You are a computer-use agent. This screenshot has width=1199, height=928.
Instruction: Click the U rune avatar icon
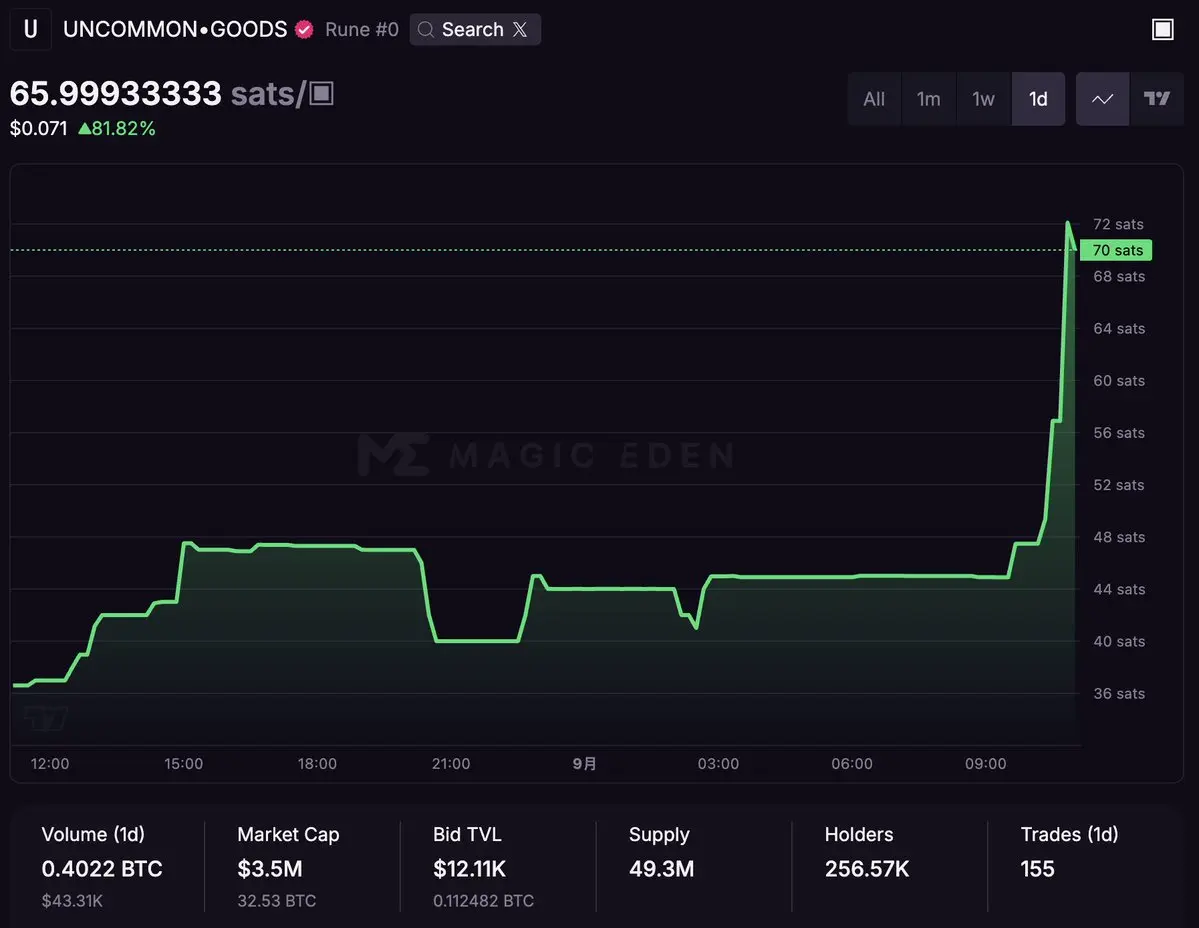[31, 29]
